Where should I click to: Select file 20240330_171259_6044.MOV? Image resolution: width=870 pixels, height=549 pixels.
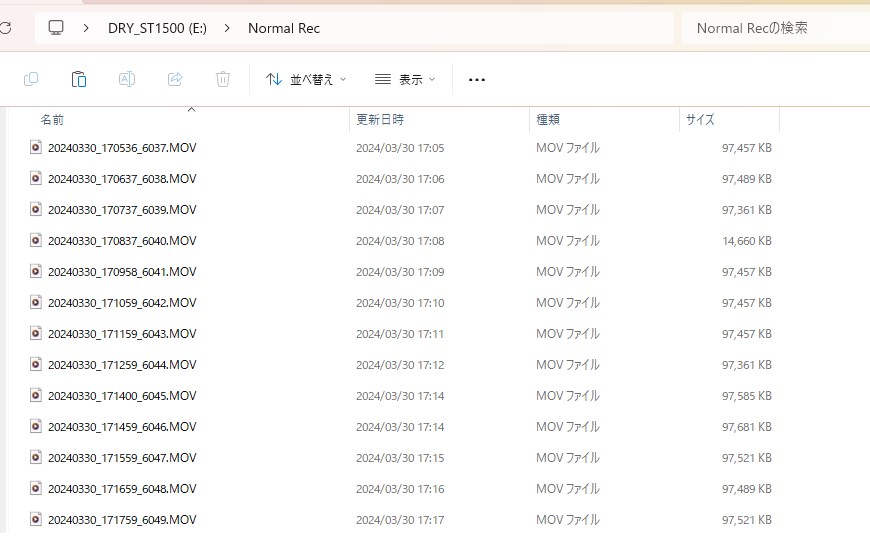[122, 365]
